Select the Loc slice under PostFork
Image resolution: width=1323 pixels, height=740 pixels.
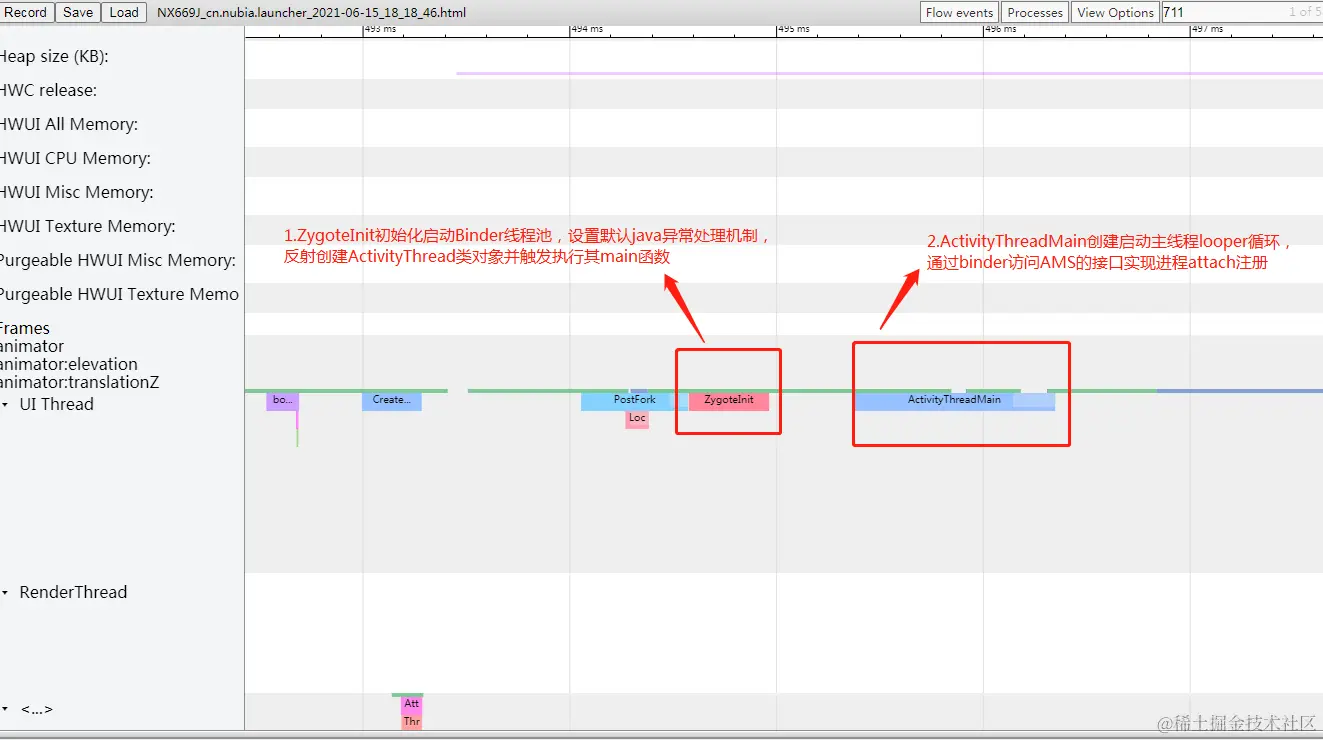pos(637,419)
